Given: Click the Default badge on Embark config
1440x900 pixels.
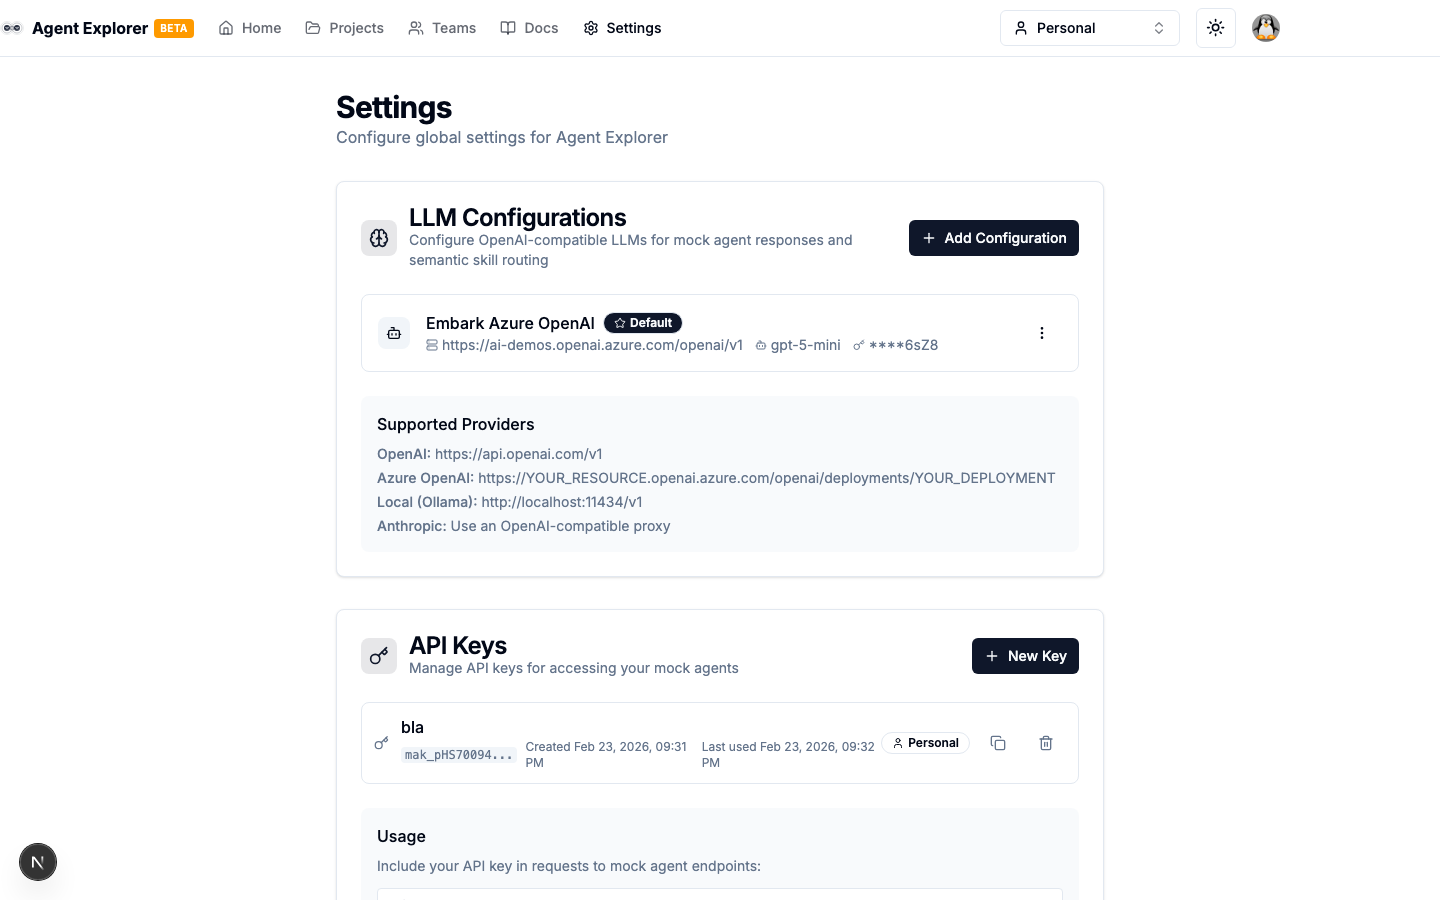Looking at the screenshot, I should pos(643,323).
